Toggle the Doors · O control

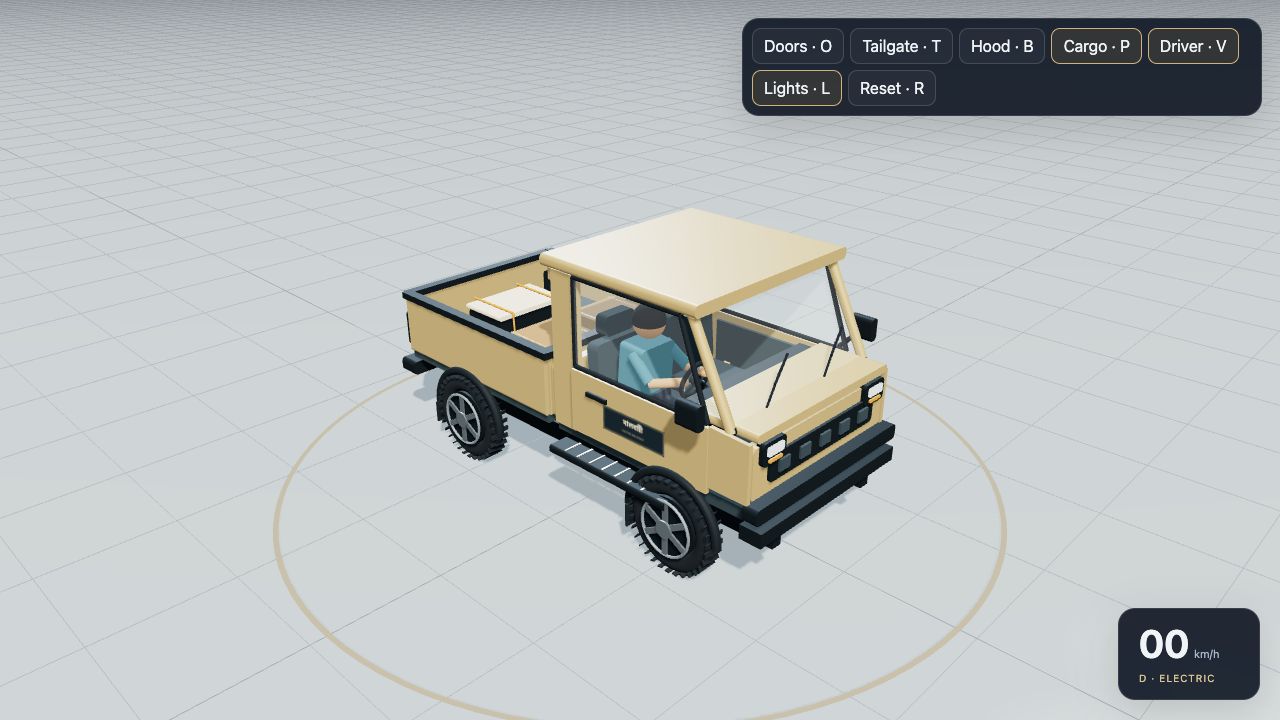tap(798, 46)
